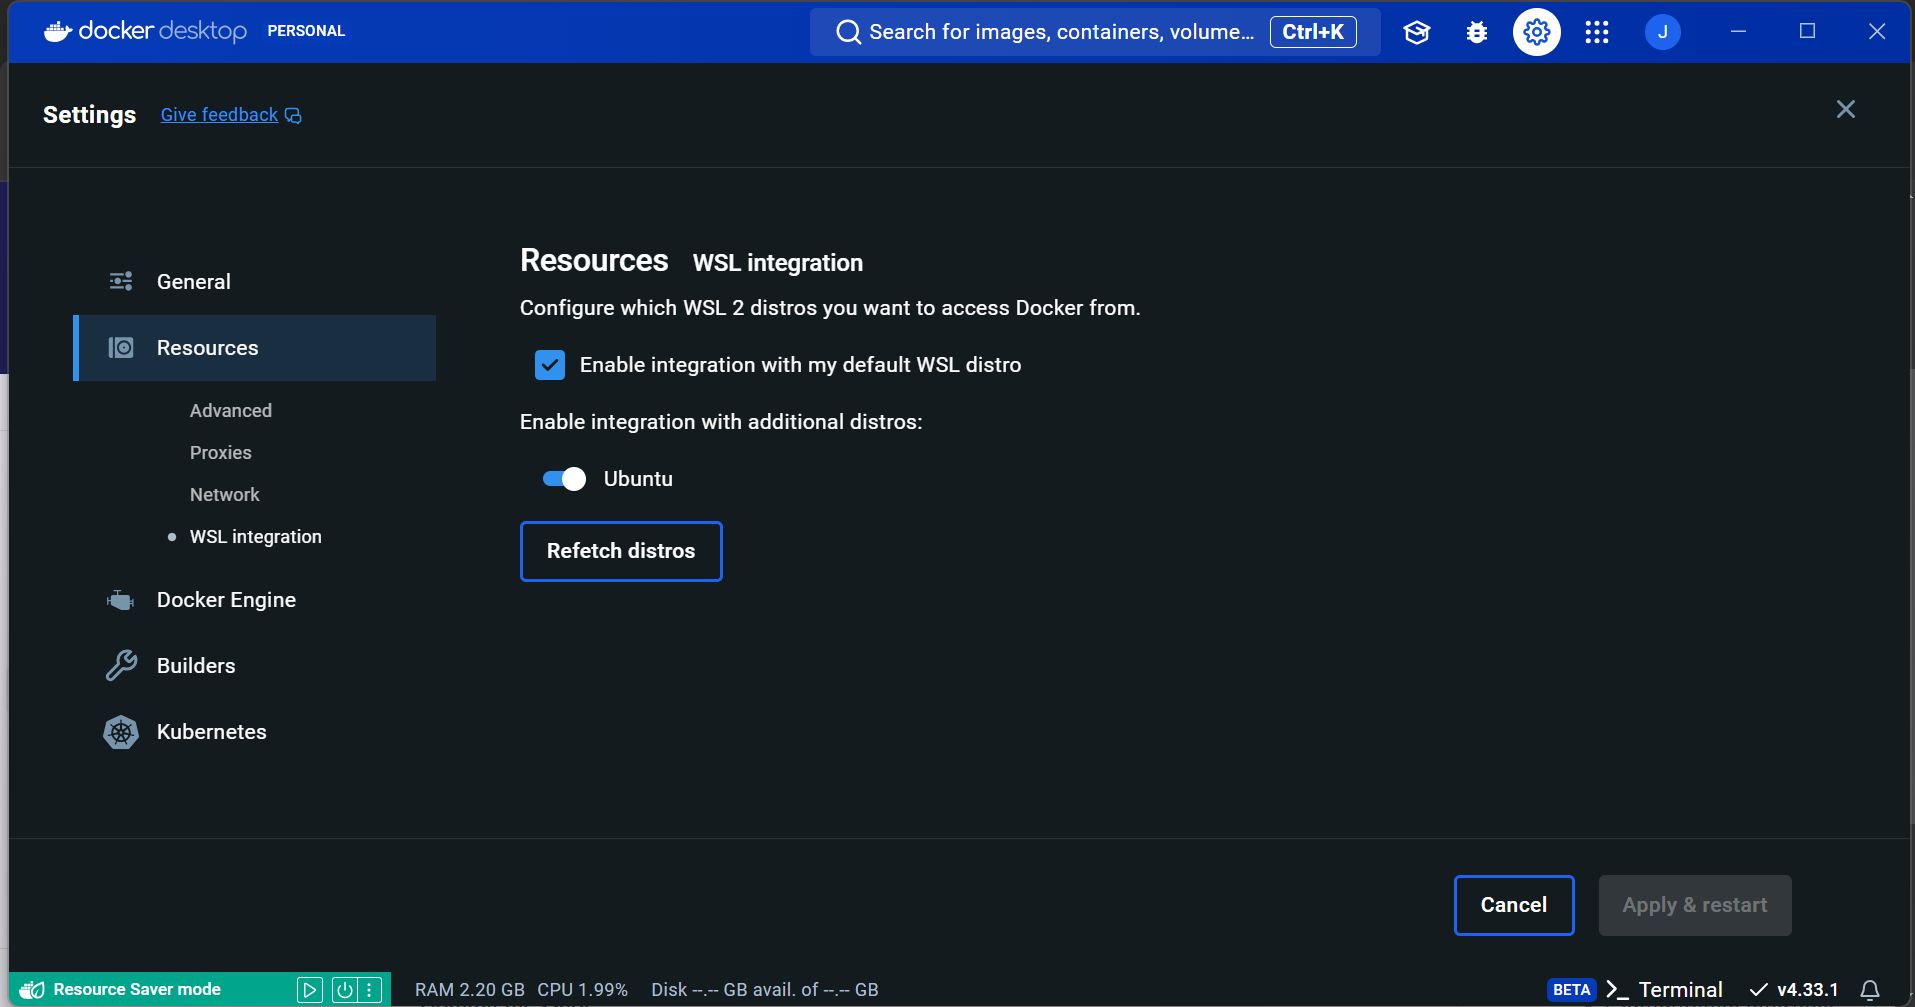Click the Resource Saver mode label
Viewport: 1915px width, 1007px height.
(x=137, y=989)
